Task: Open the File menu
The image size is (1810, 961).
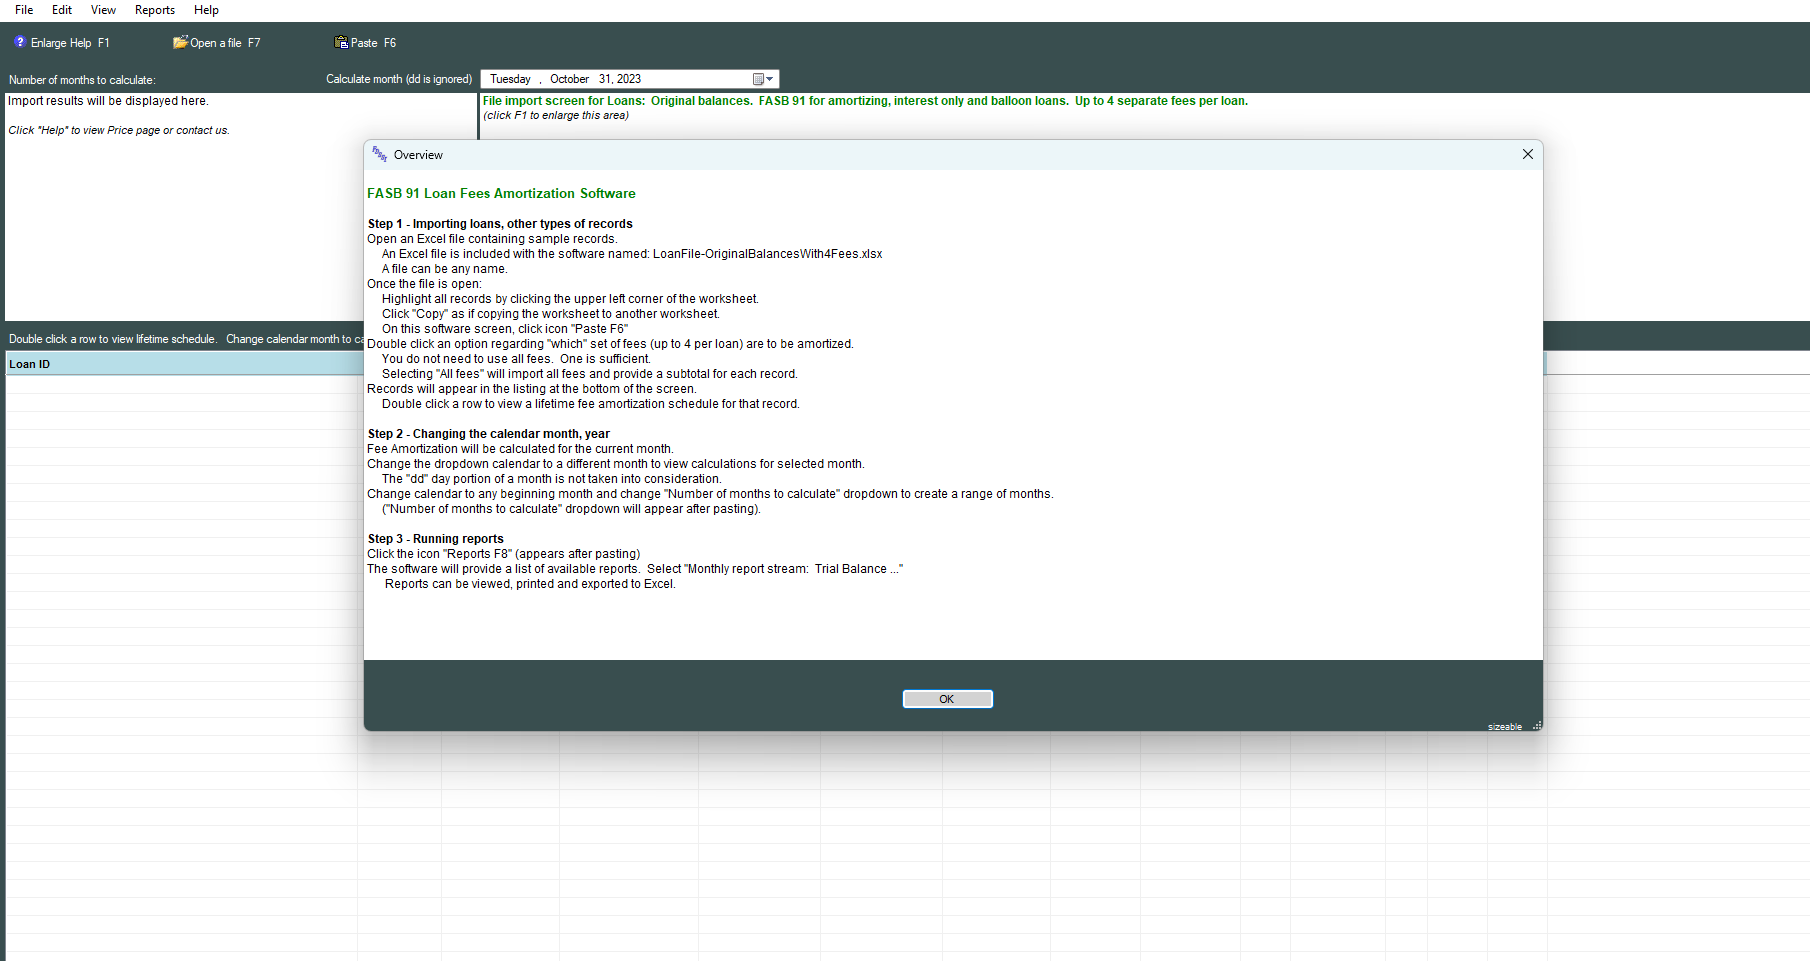Action: pyautogui.click(x=24, y=10)
